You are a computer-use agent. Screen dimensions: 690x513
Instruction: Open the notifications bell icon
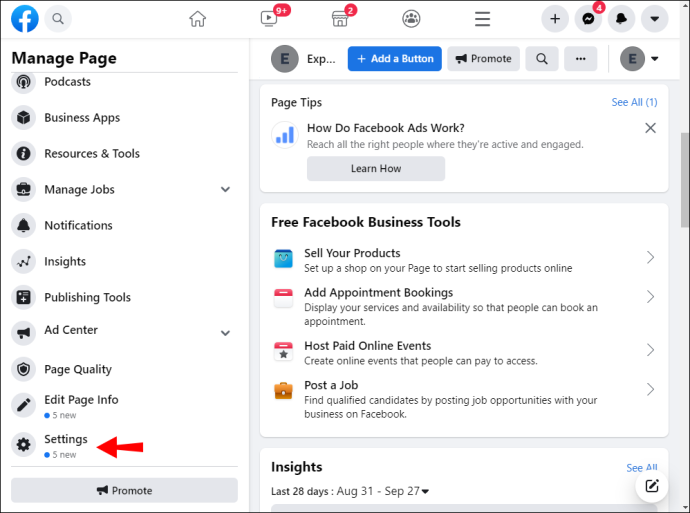point(621,19)
